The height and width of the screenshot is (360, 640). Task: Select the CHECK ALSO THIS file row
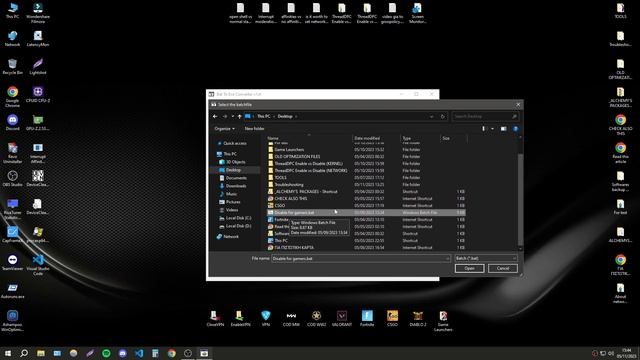click(x=366, y=198)
